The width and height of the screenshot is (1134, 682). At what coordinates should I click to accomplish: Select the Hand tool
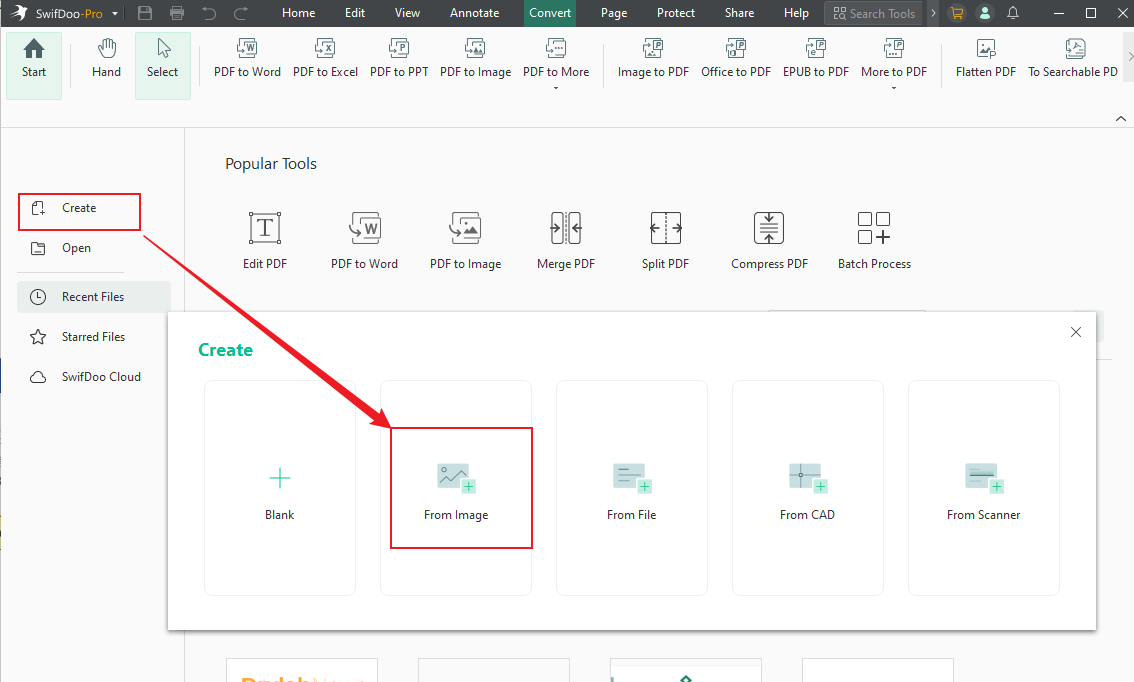point(105,60)
